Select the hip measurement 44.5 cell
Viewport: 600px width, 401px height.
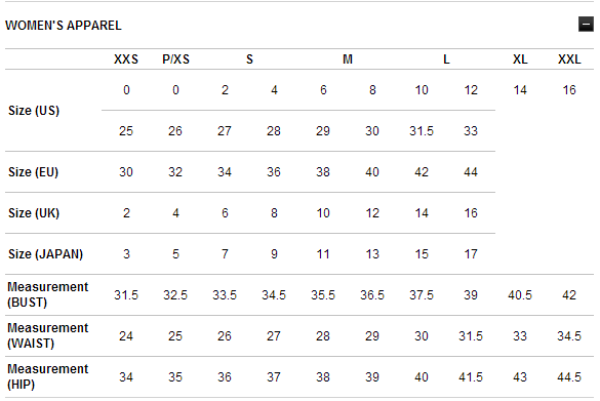[x=569, y=377]
